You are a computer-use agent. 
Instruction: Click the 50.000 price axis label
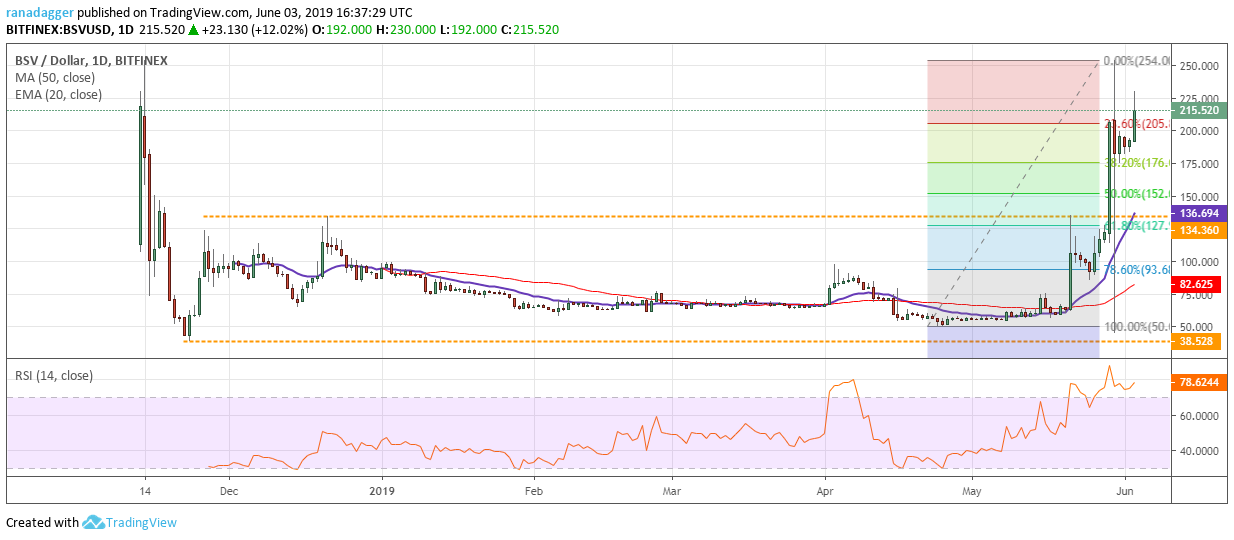tap(1198, 327)
